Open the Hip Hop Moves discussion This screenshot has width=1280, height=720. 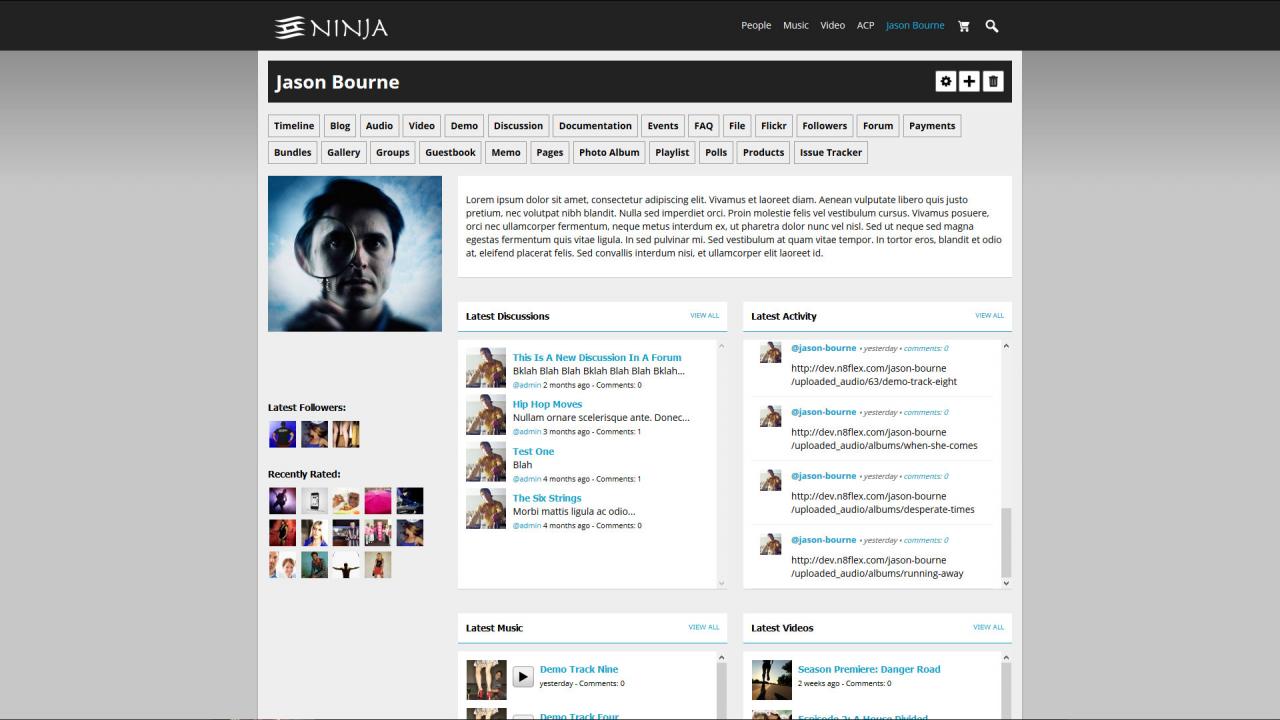(547, 404)
